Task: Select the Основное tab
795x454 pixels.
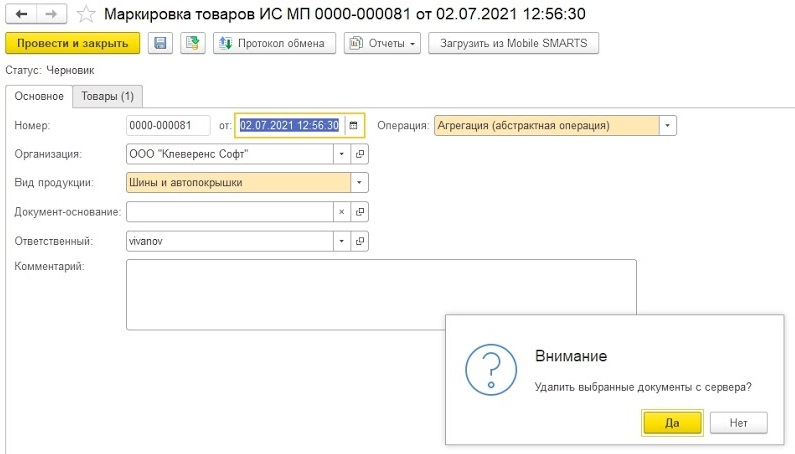Action: 39,96
